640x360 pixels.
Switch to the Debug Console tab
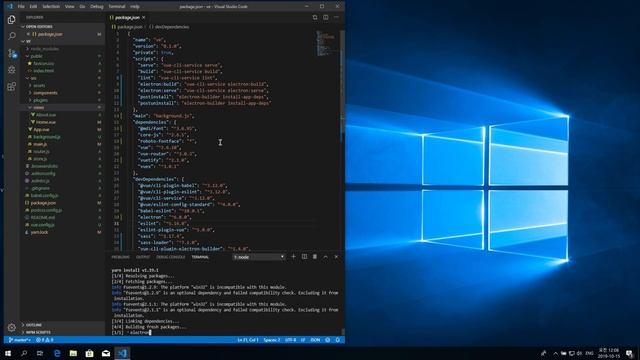tap(171, 257)
